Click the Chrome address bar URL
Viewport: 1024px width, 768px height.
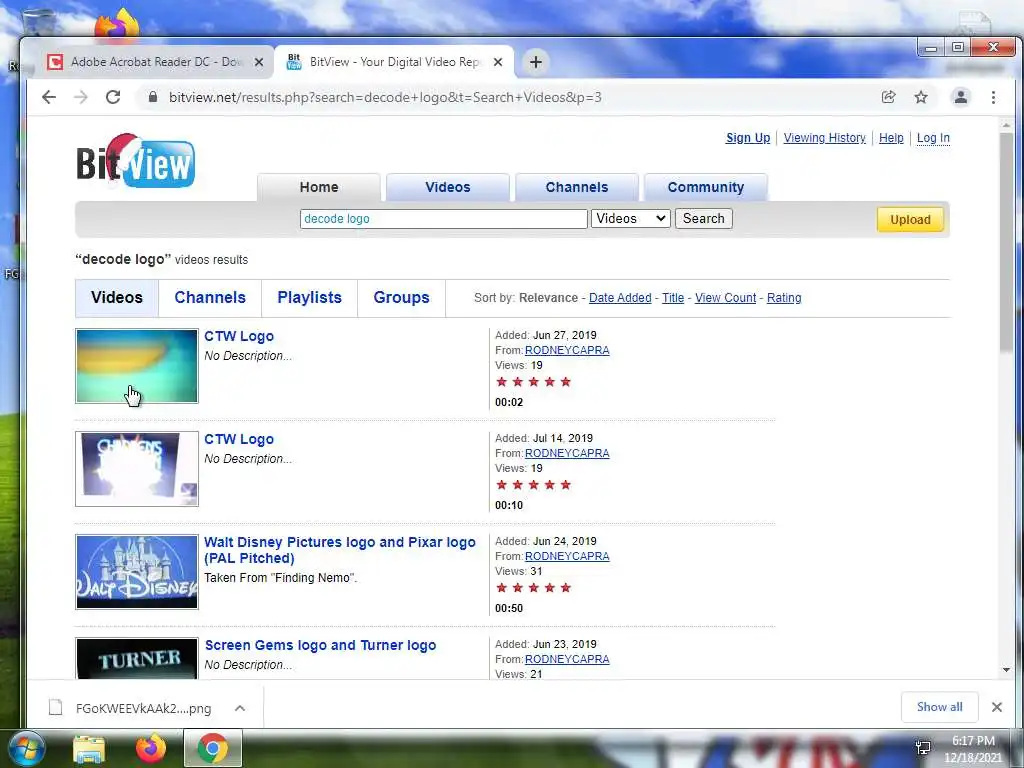point(385,97)
